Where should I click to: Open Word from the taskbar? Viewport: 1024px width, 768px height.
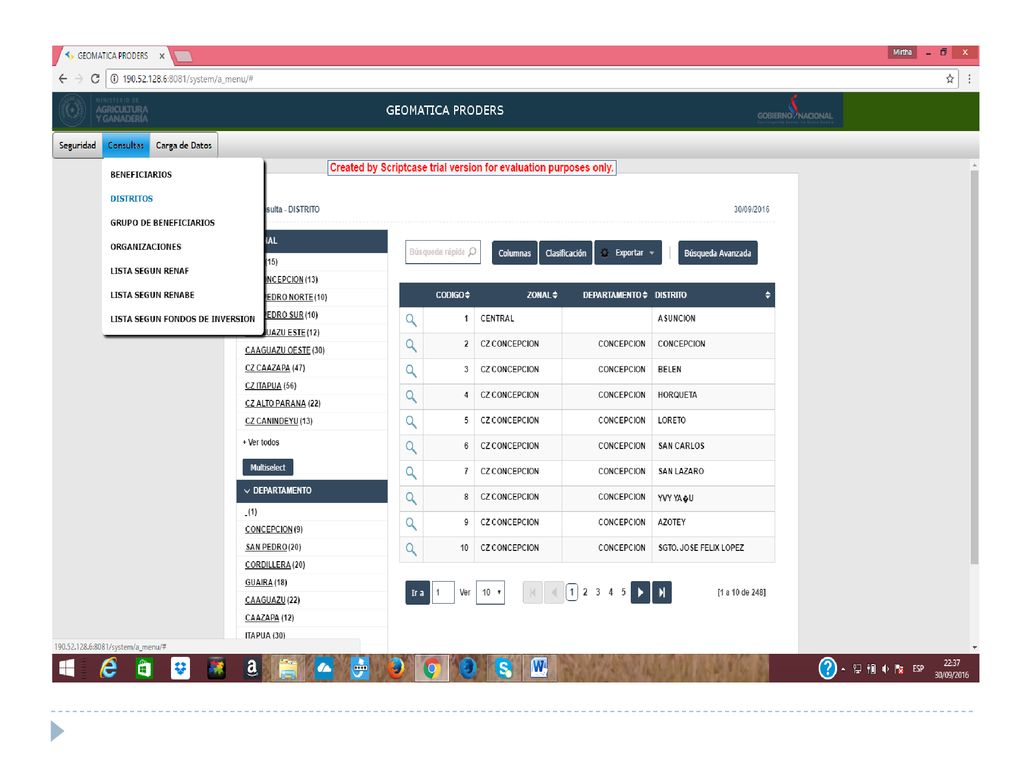pos(539,668)
